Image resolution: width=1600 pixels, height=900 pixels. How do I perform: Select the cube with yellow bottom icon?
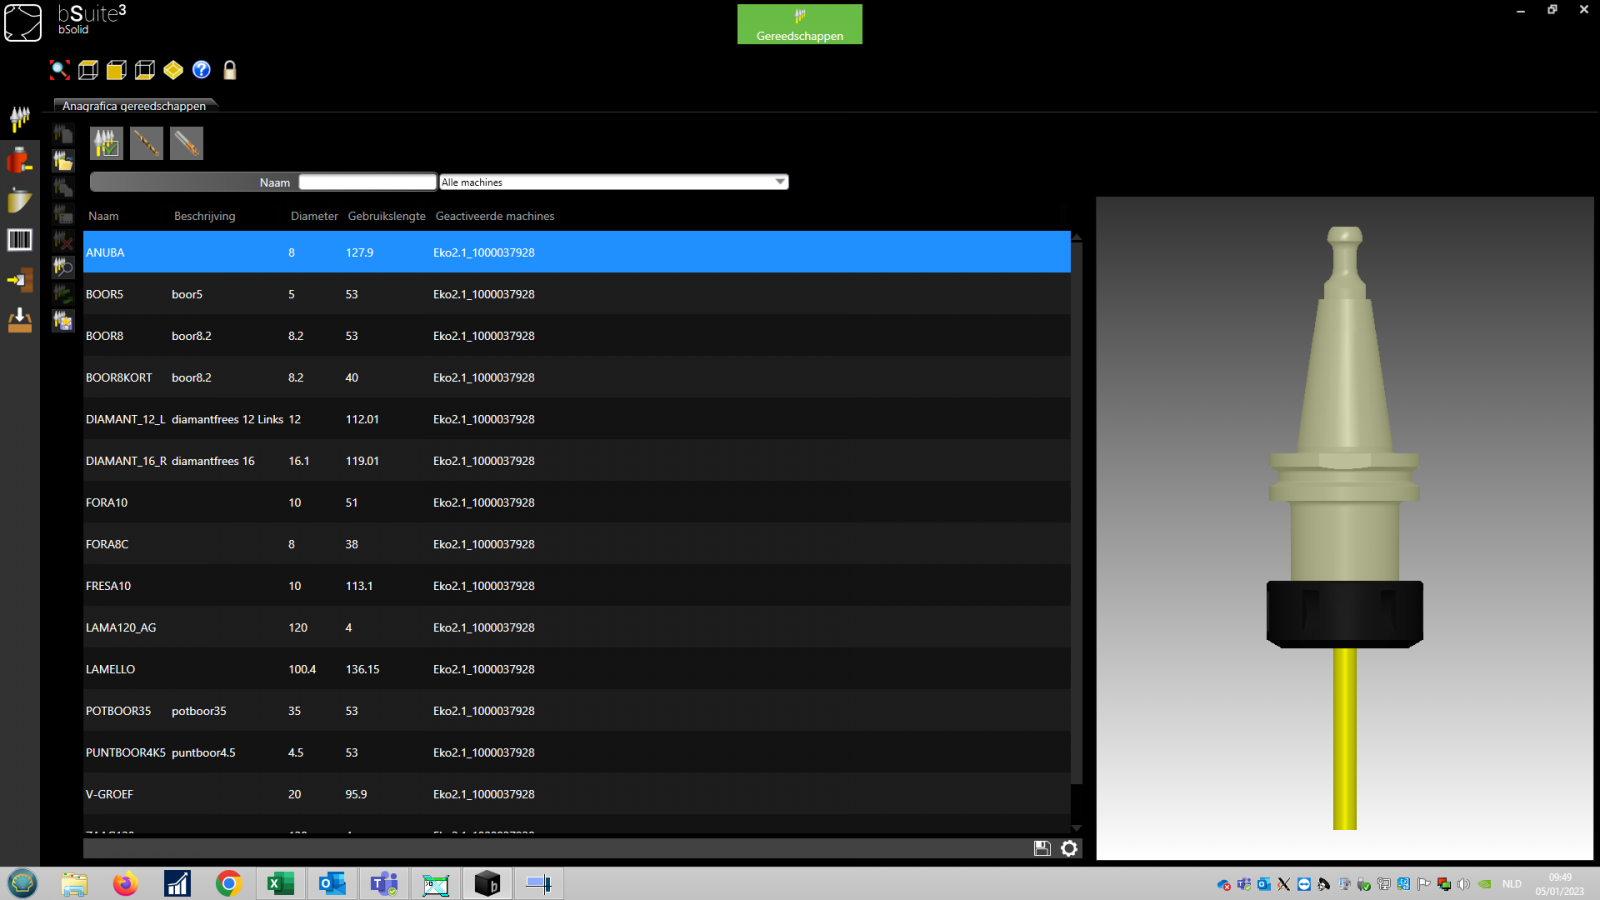[x=145, y=70]
